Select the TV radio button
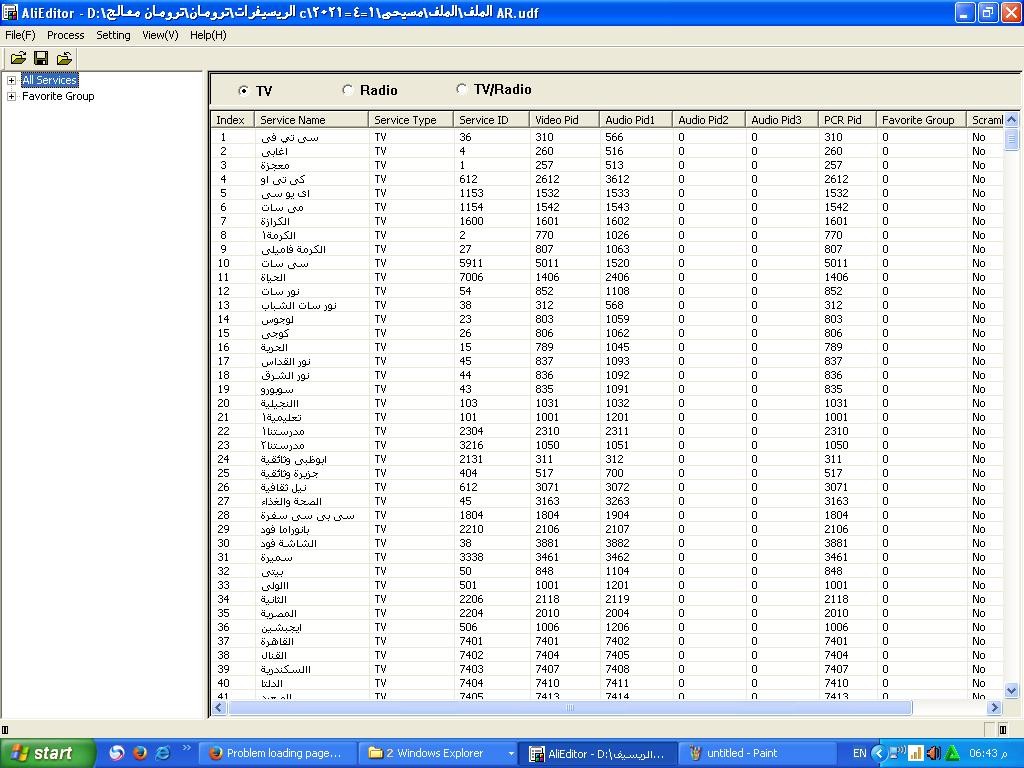This screenshot has height=768, width=1024. click(244, 91)
